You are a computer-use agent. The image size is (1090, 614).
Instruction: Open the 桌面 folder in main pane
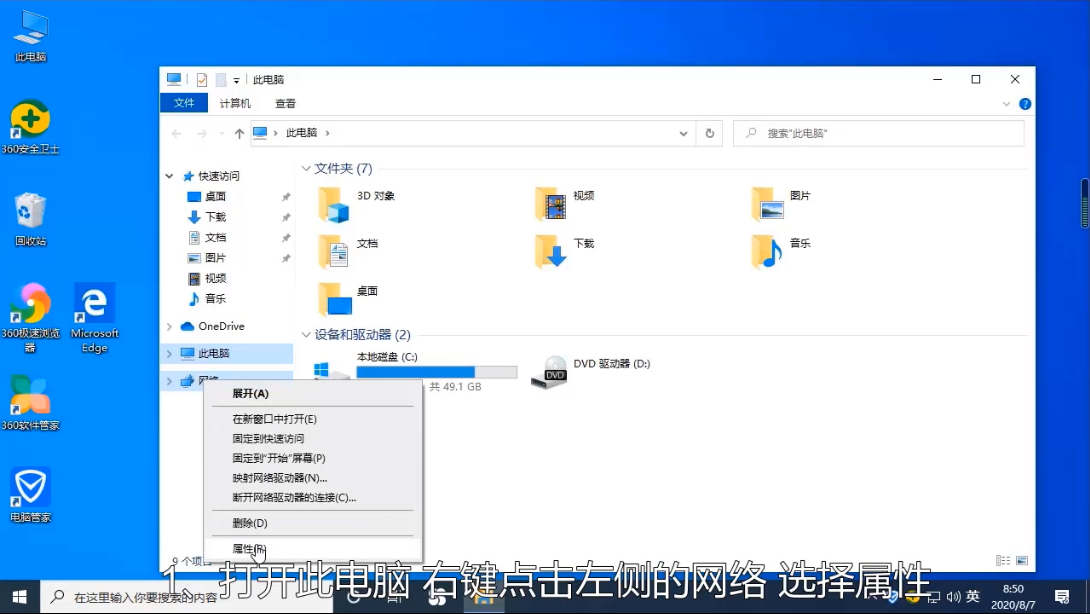pyautogui.click(x=348, y=300)
